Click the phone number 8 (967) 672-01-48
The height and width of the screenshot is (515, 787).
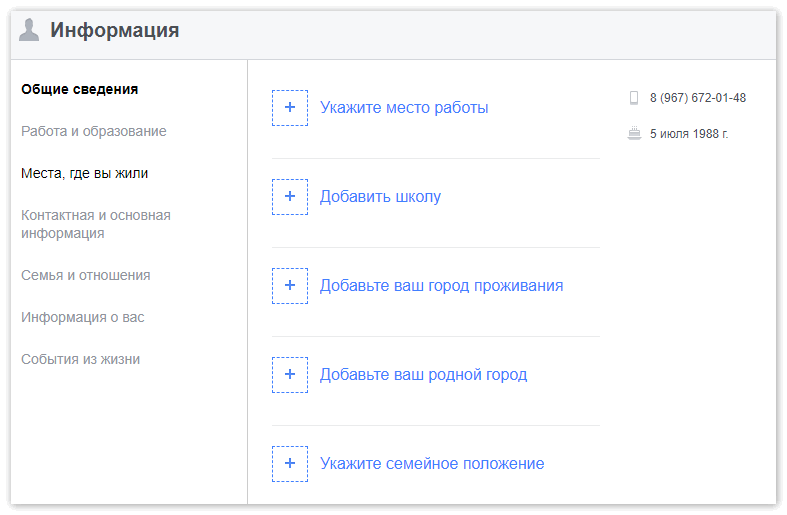[698, 97]
